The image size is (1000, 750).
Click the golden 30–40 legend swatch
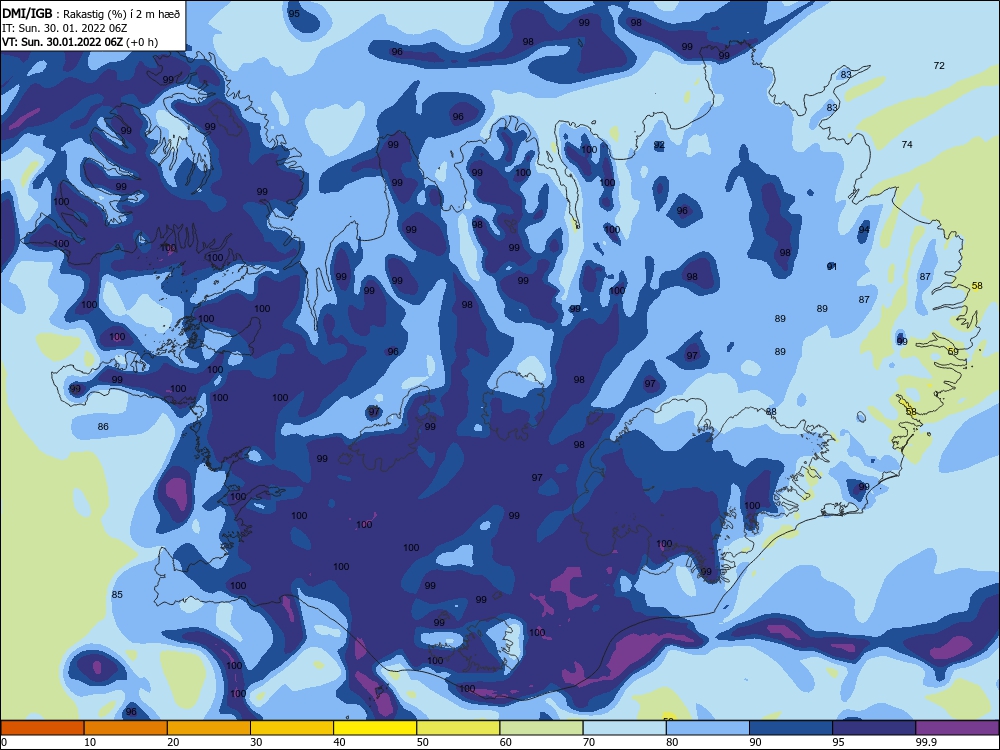[292, 728]
